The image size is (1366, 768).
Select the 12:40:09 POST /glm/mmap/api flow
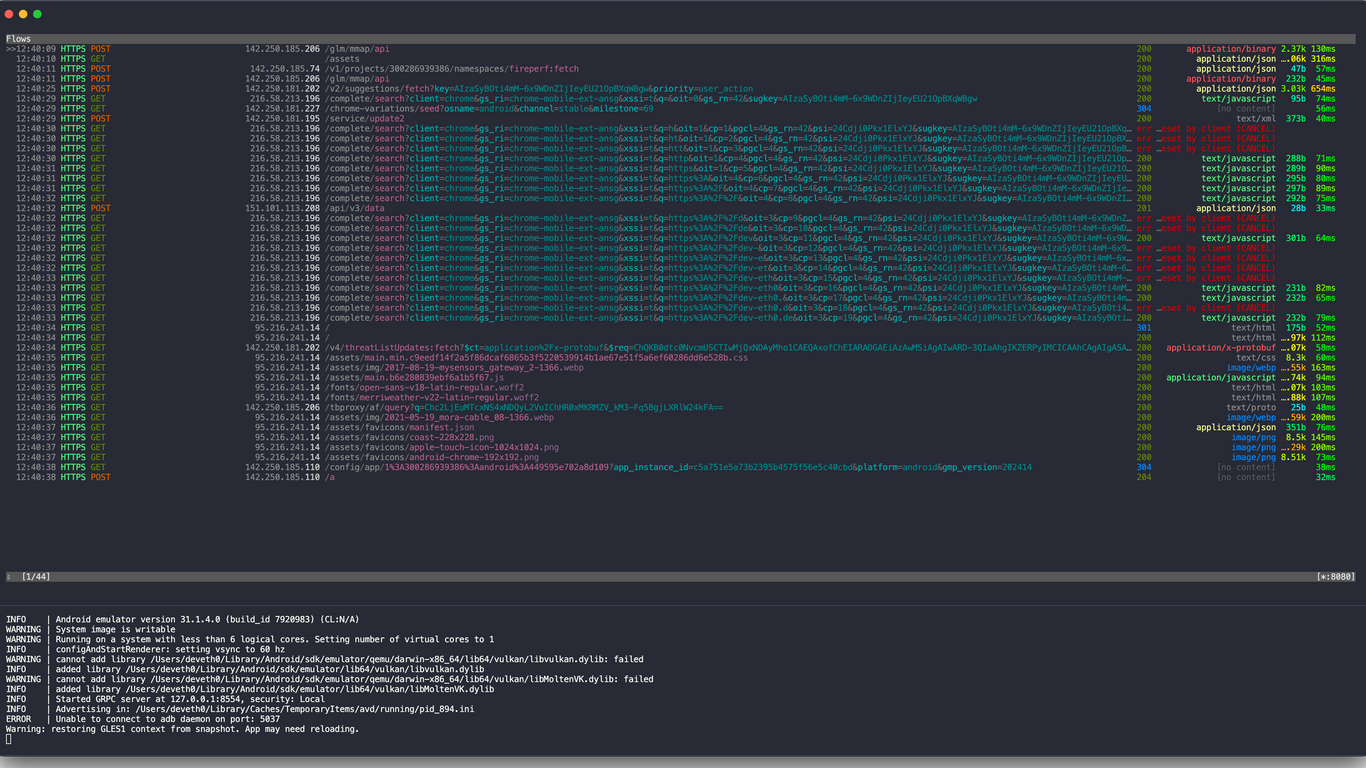tap(672, 48)
